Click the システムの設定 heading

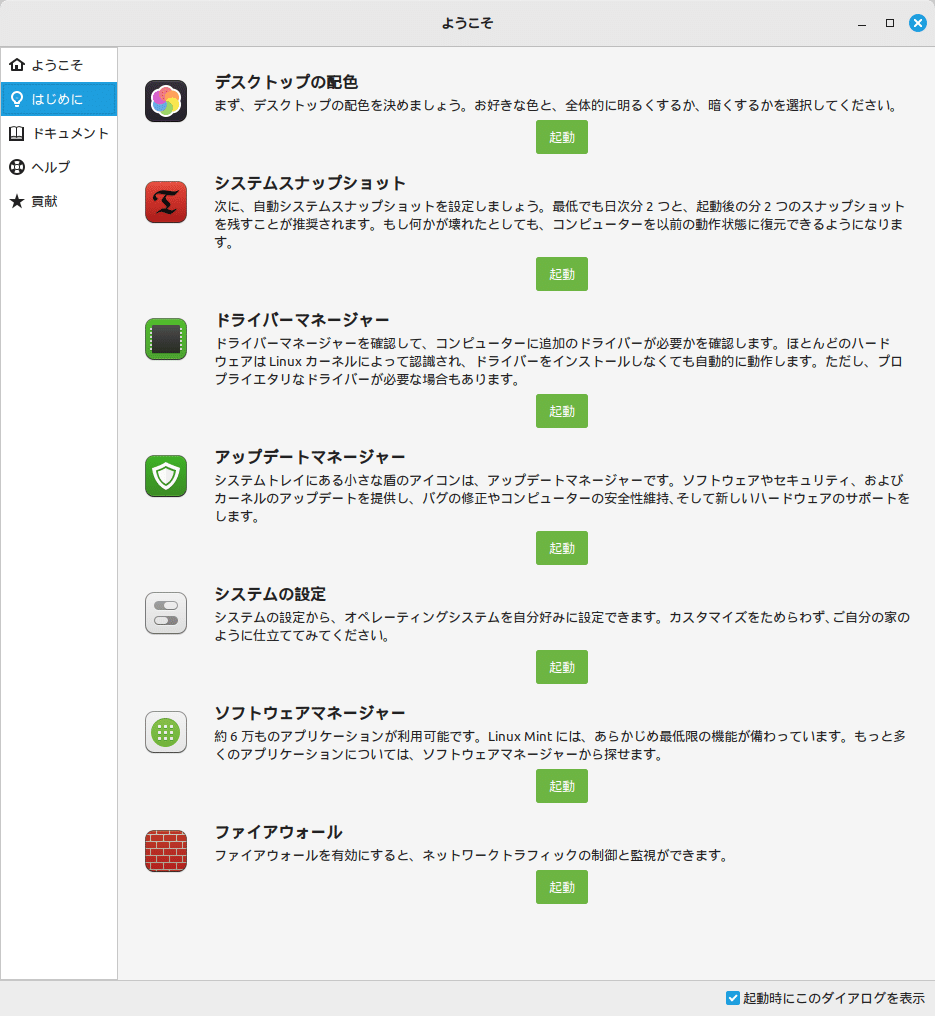click(x=270, y=594)
